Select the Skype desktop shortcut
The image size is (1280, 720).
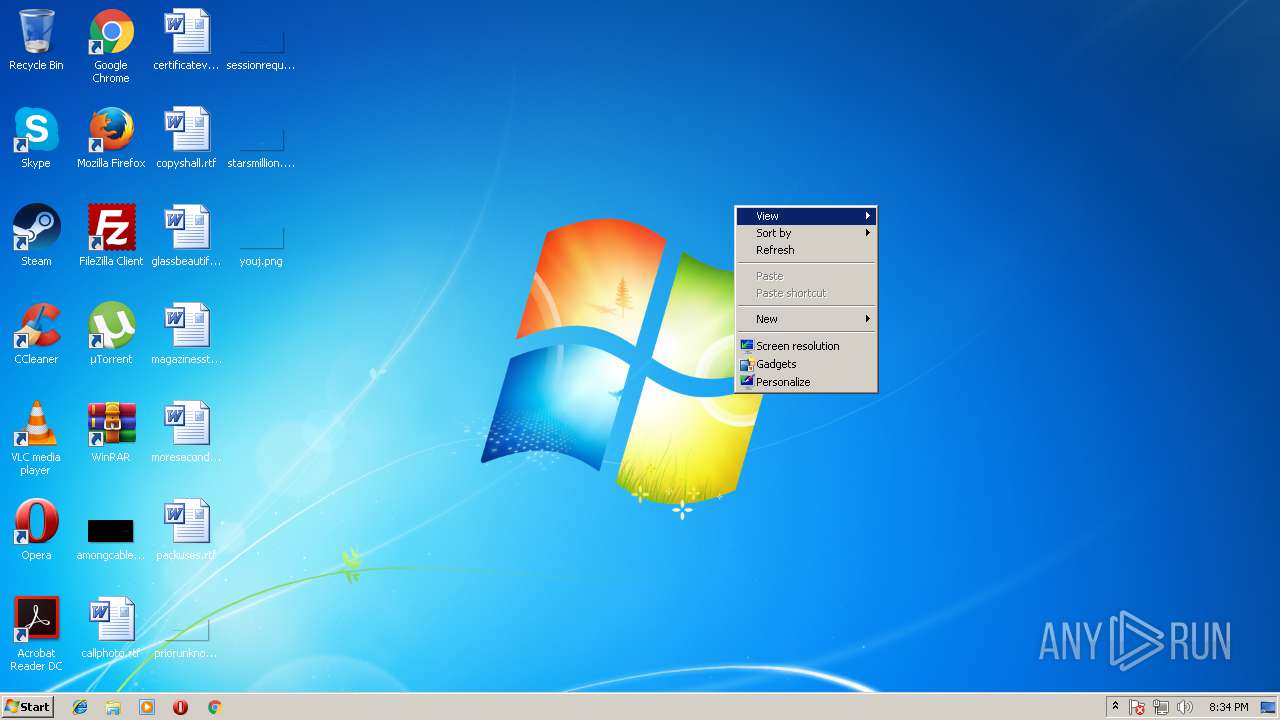(36, 138)
